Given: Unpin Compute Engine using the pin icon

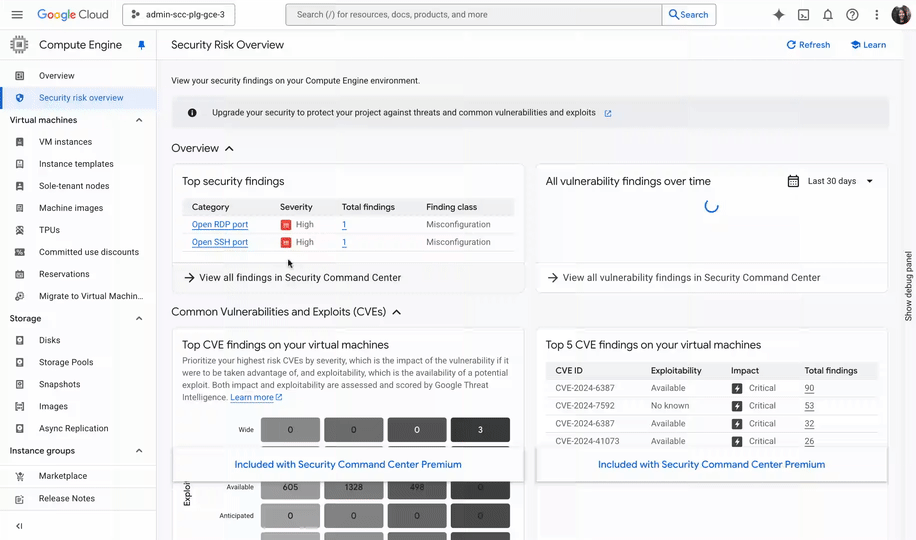Looking at the screenshot, I should [141, 45].
